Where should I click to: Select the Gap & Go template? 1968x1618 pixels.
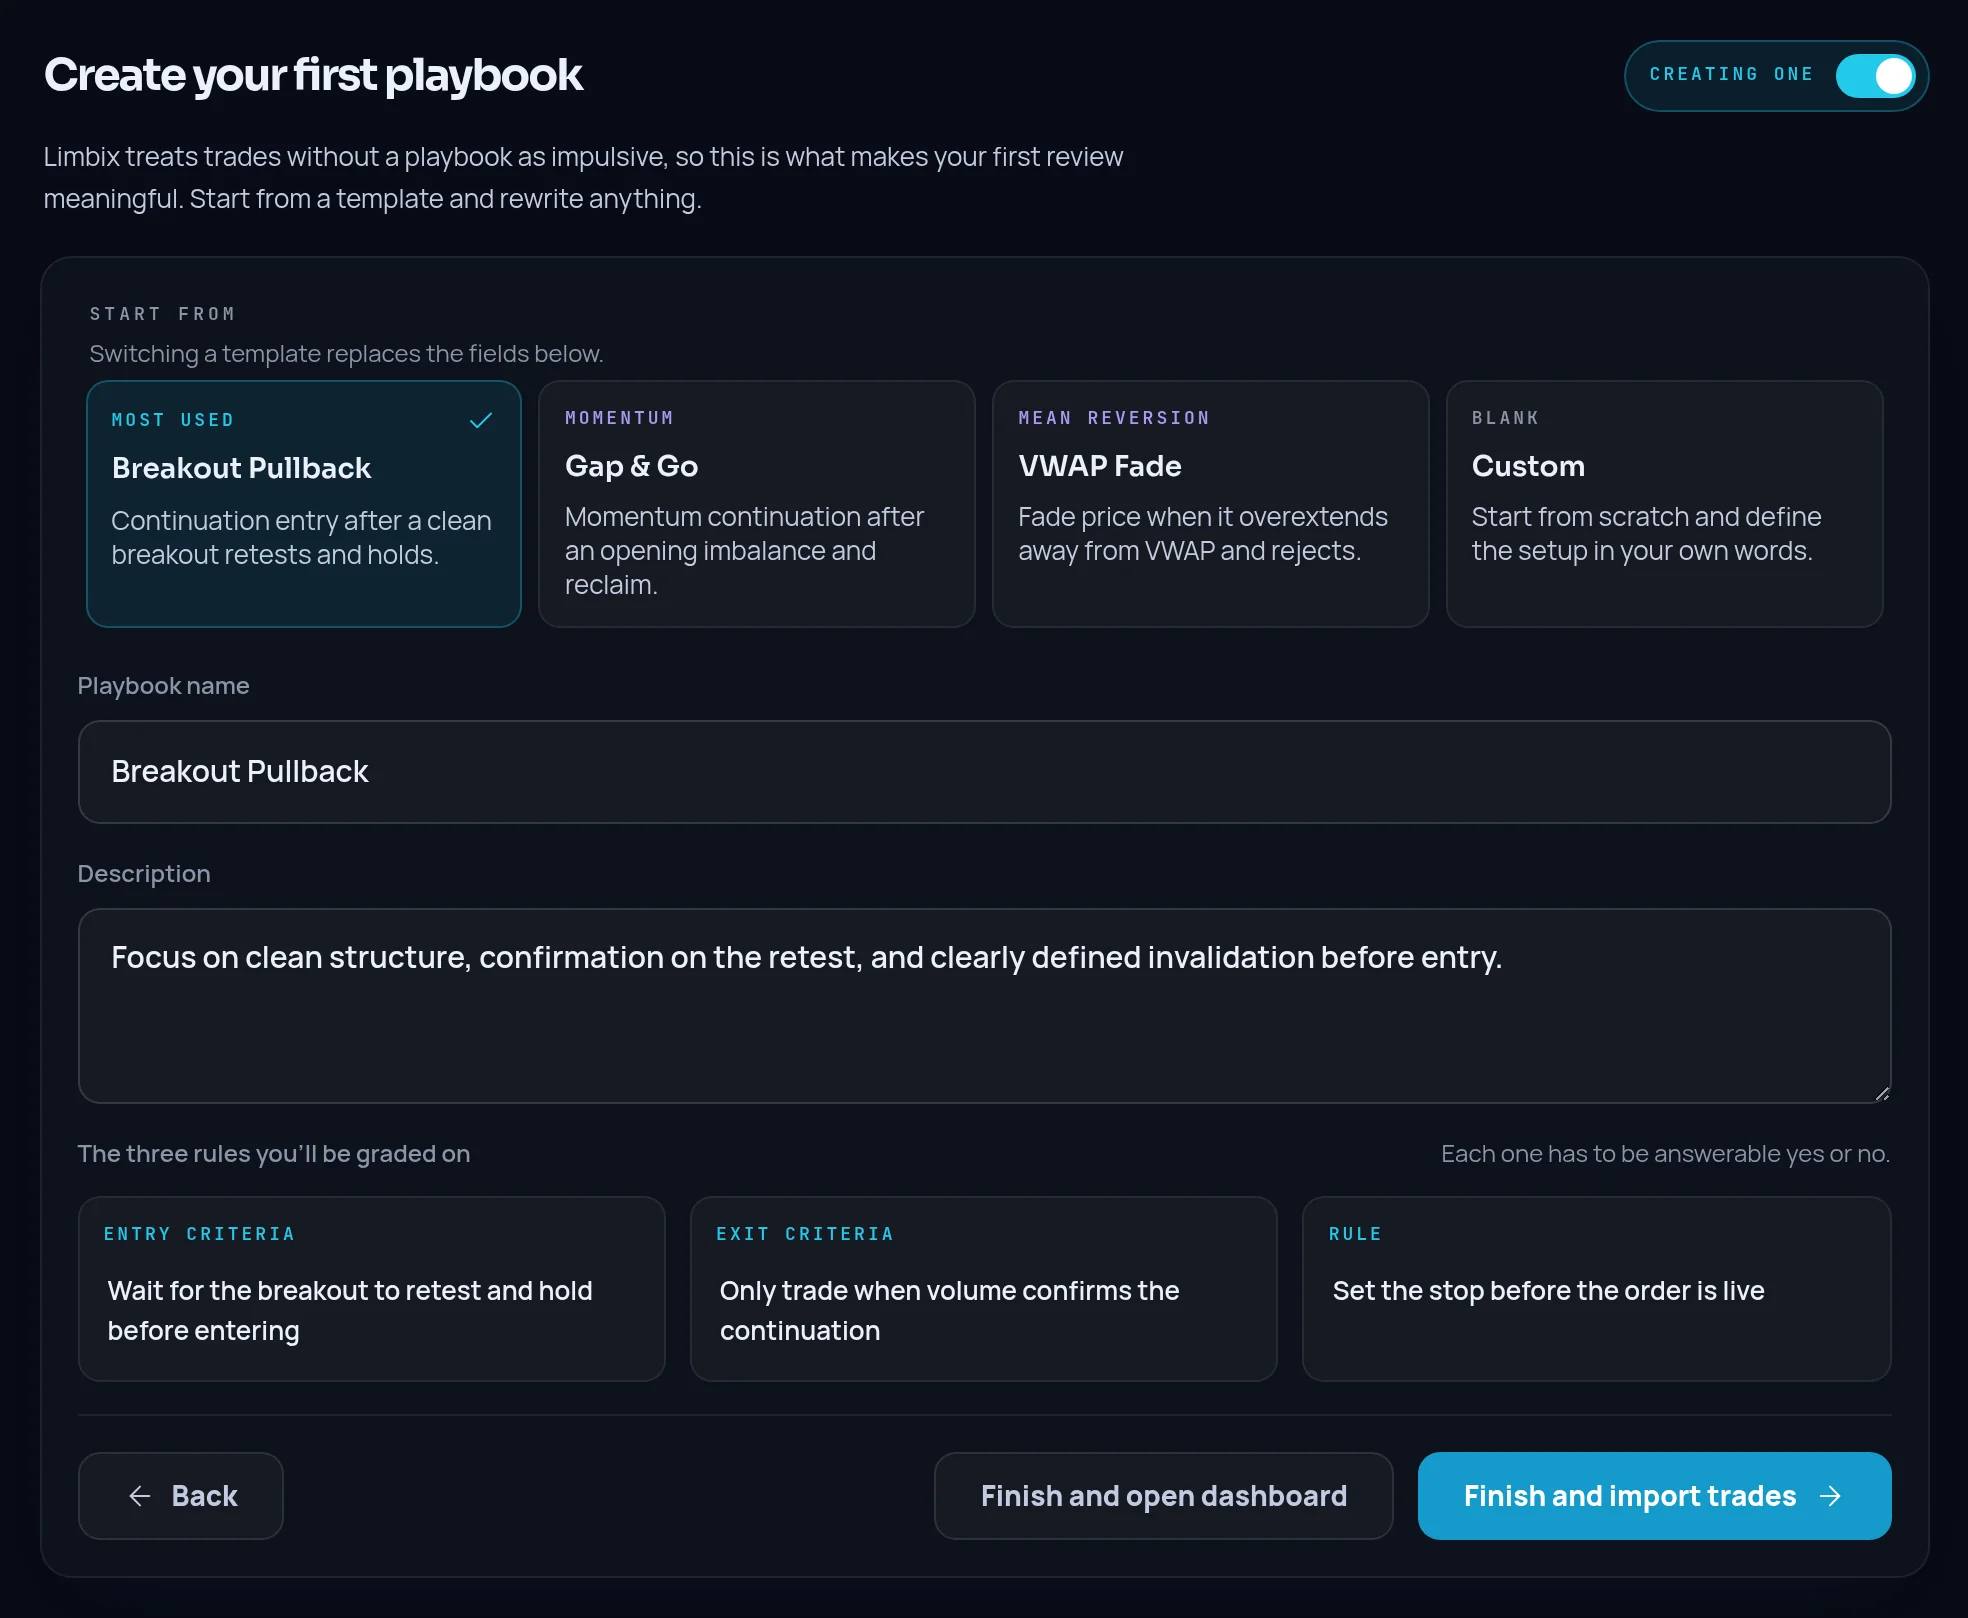click(x=757, y=504)
